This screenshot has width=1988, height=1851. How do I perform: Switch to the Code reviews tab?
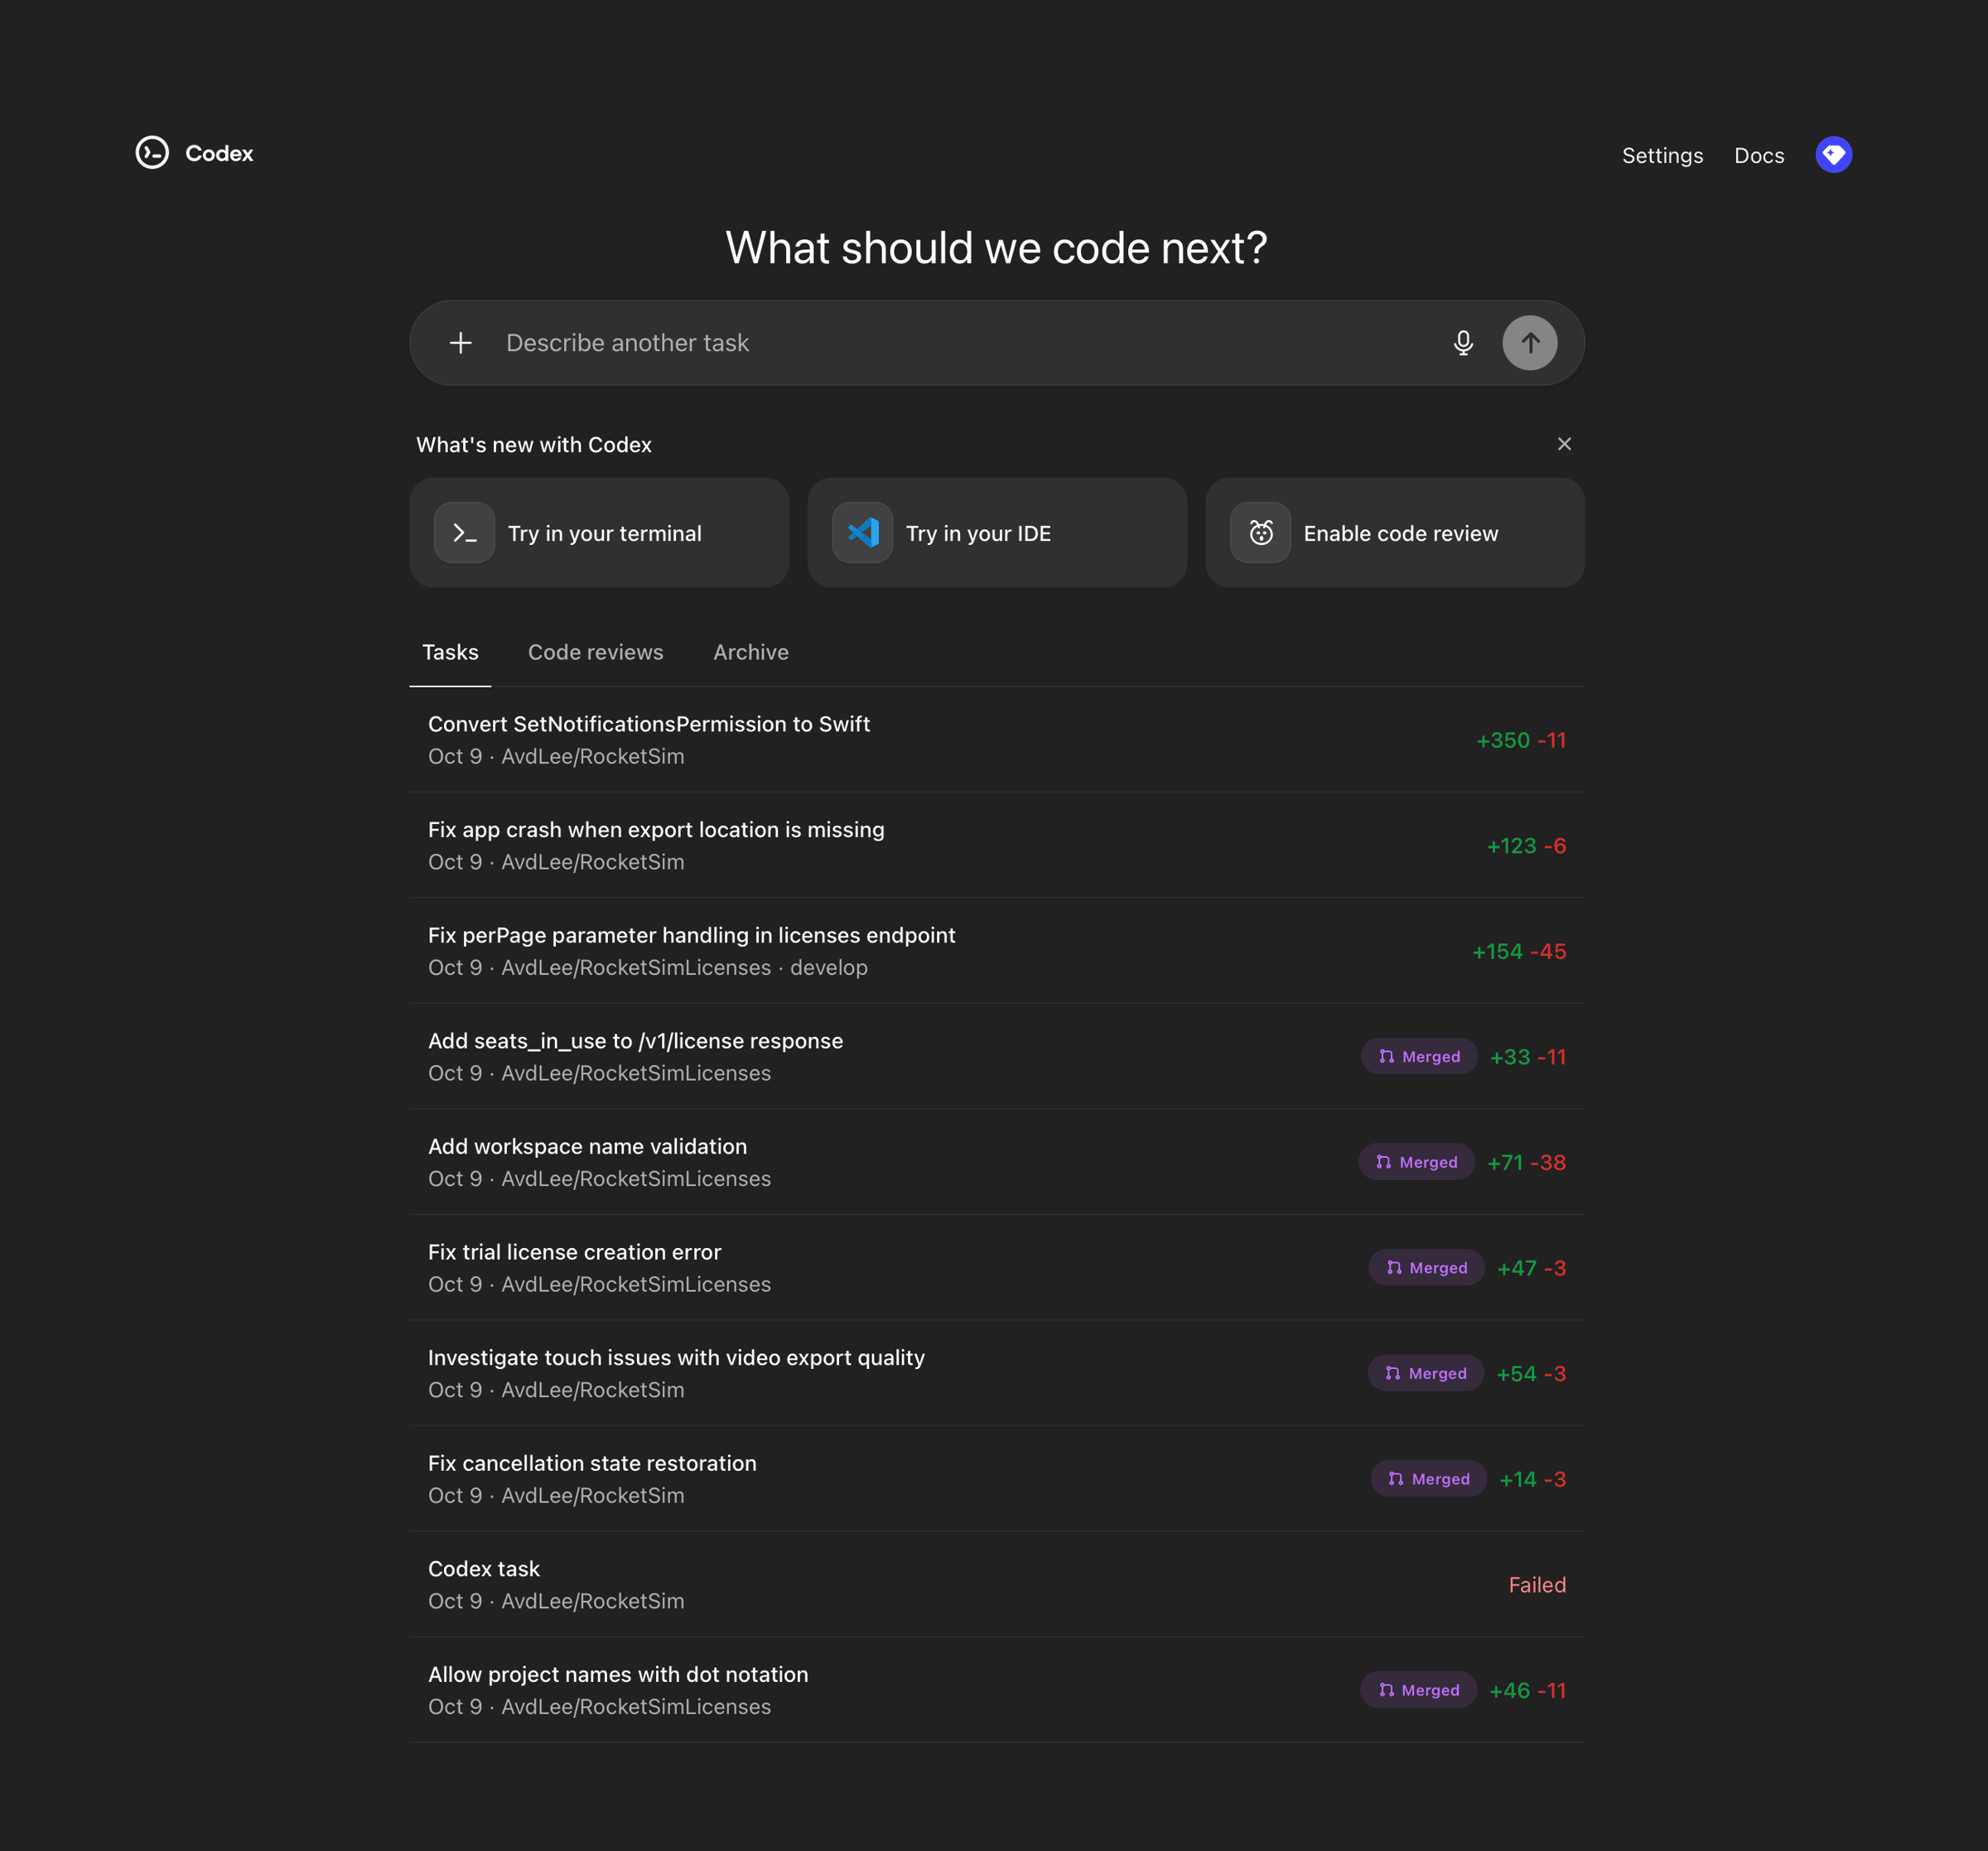[x=595, y=652]
